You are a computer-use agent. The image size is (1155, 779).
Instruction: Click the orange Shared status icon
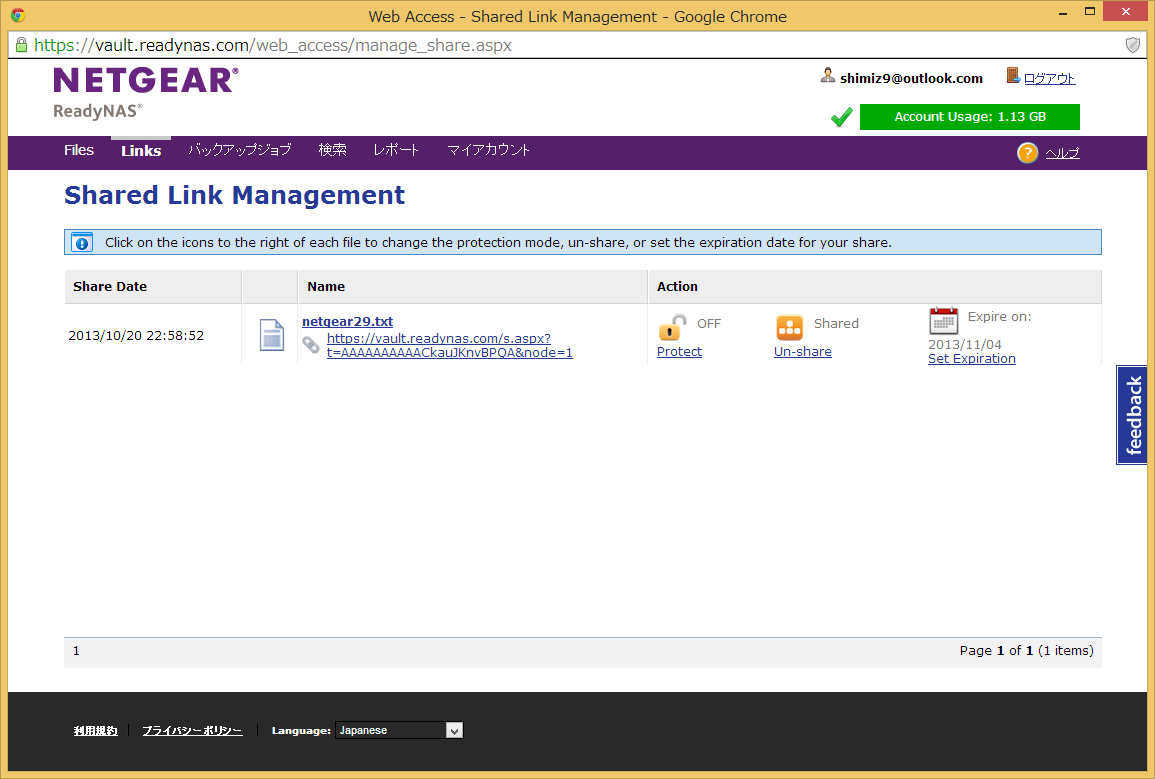click(789, 327)
